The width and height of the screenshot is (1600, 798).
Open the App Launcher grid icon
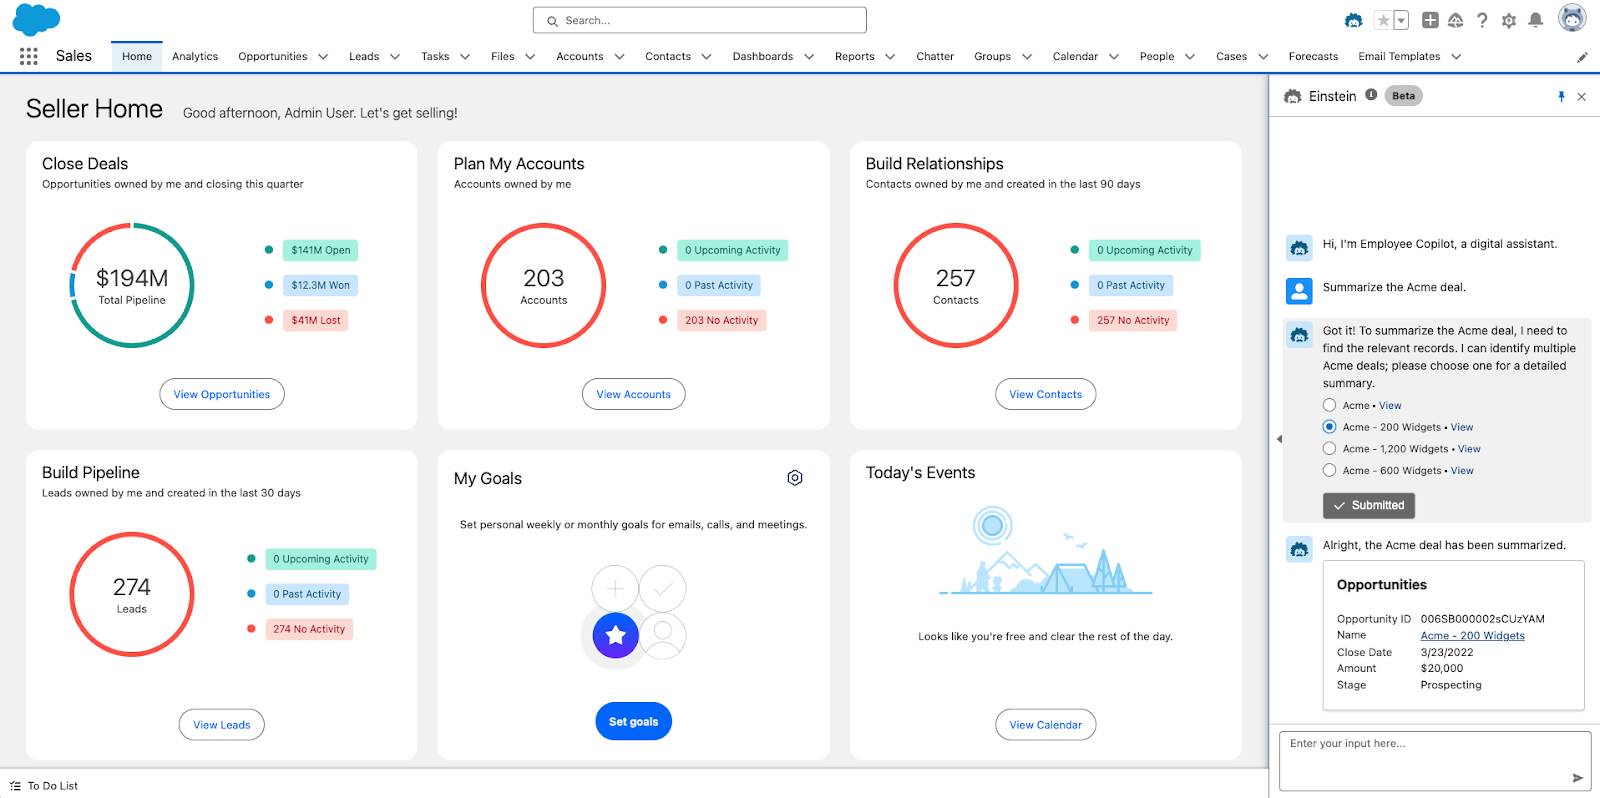click(x=29, y=56)
